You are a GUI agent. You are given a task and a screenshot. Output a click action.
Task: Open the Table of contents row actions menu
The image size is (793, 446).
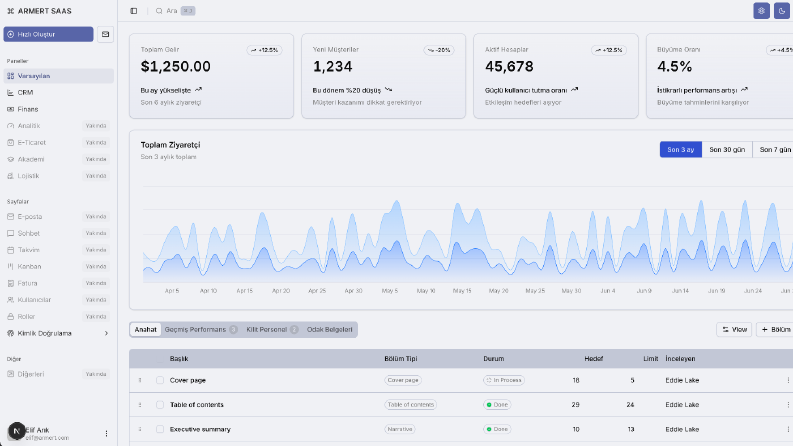(788, 405)
